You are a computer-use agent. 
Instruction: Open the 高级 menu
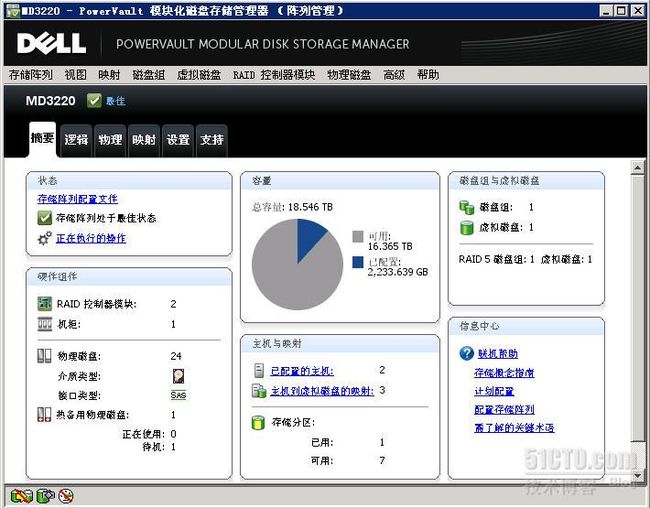(x=394, y=75)
